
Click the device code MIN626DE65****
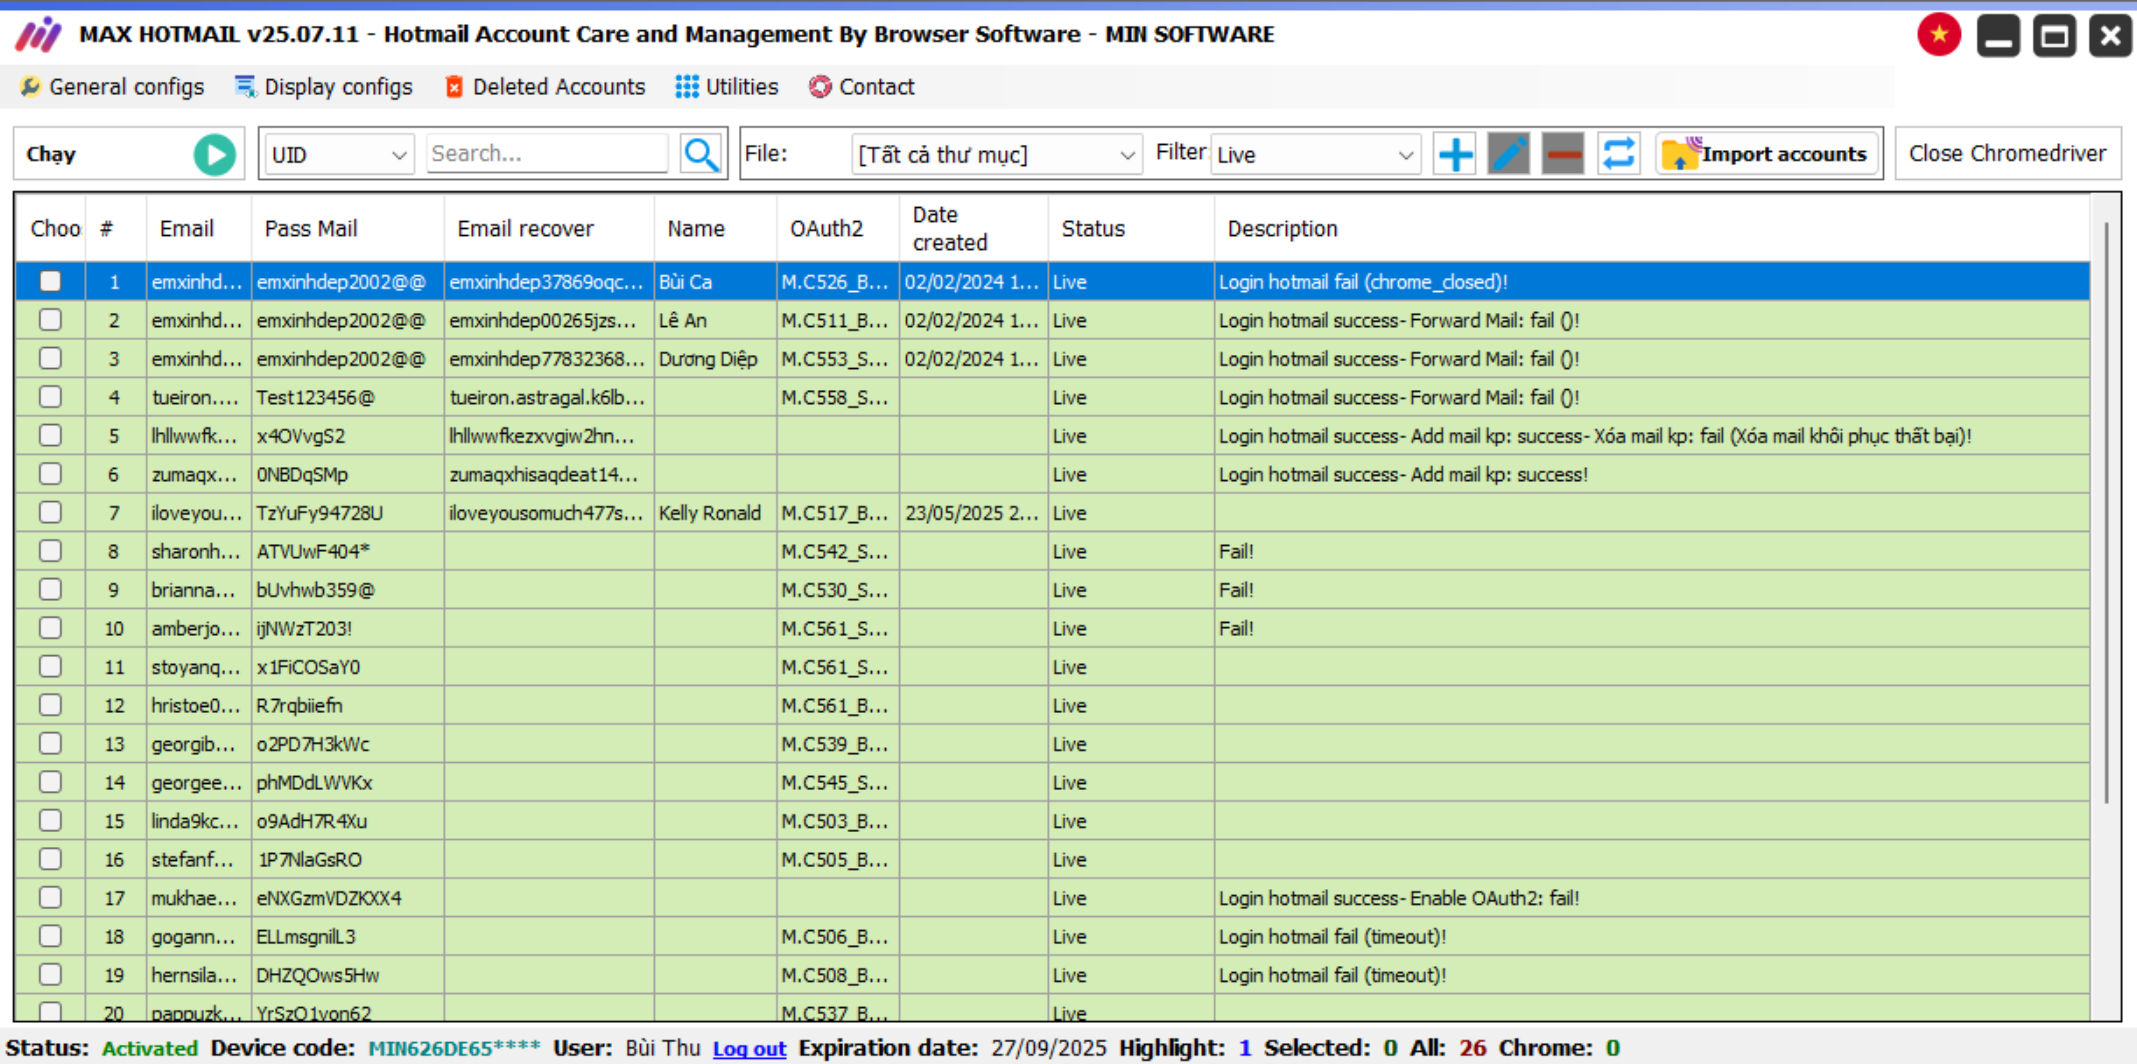(x=454, y=1048)
